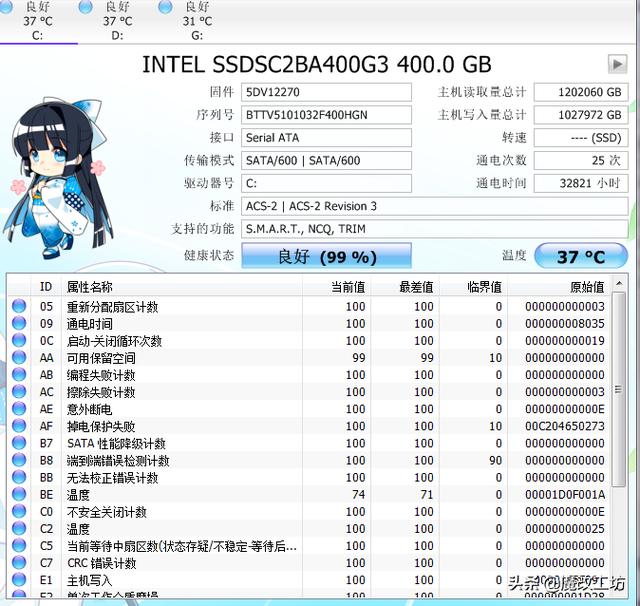Image resolution: width=640 pixels, height=606 pixels.
Task: Click the status icon of row AE
Action: [19, 408]
